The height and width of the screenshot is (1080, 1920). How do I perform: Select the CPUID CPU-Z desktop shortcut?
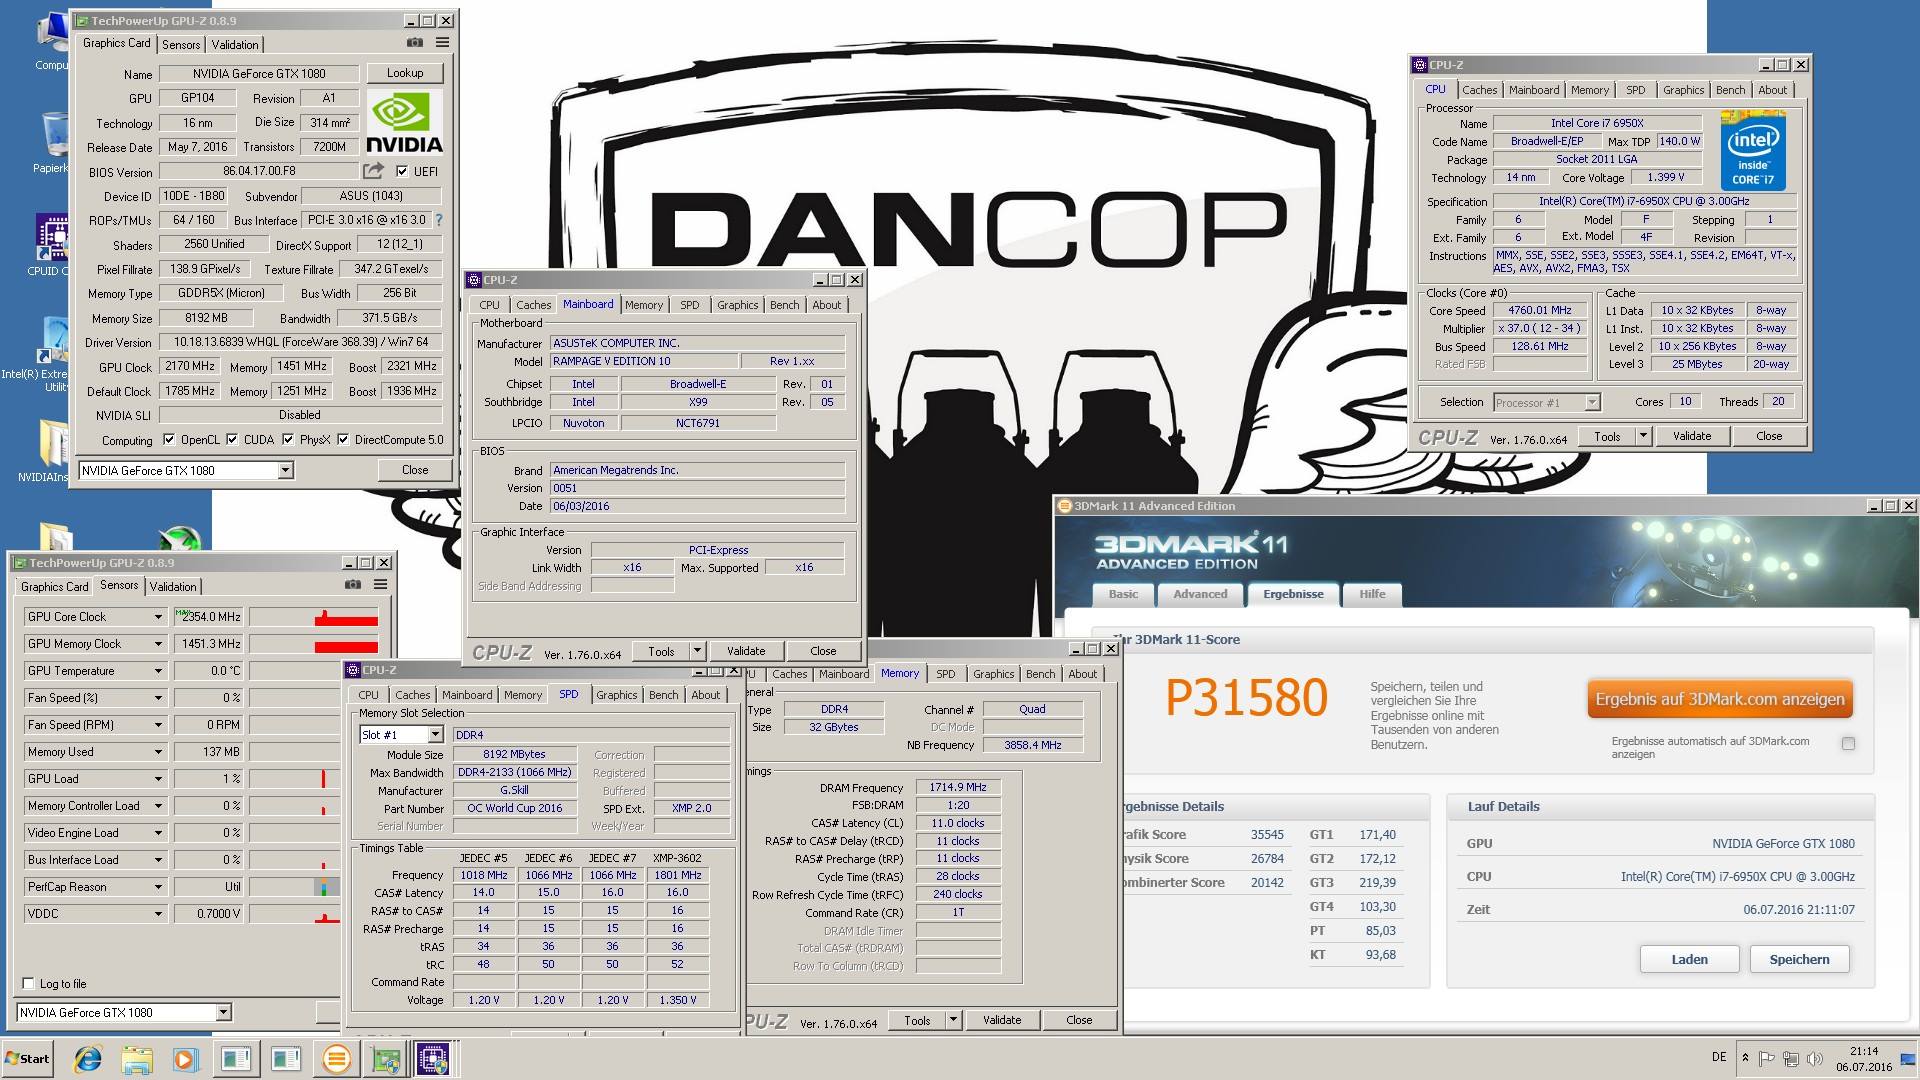[50, 245]
